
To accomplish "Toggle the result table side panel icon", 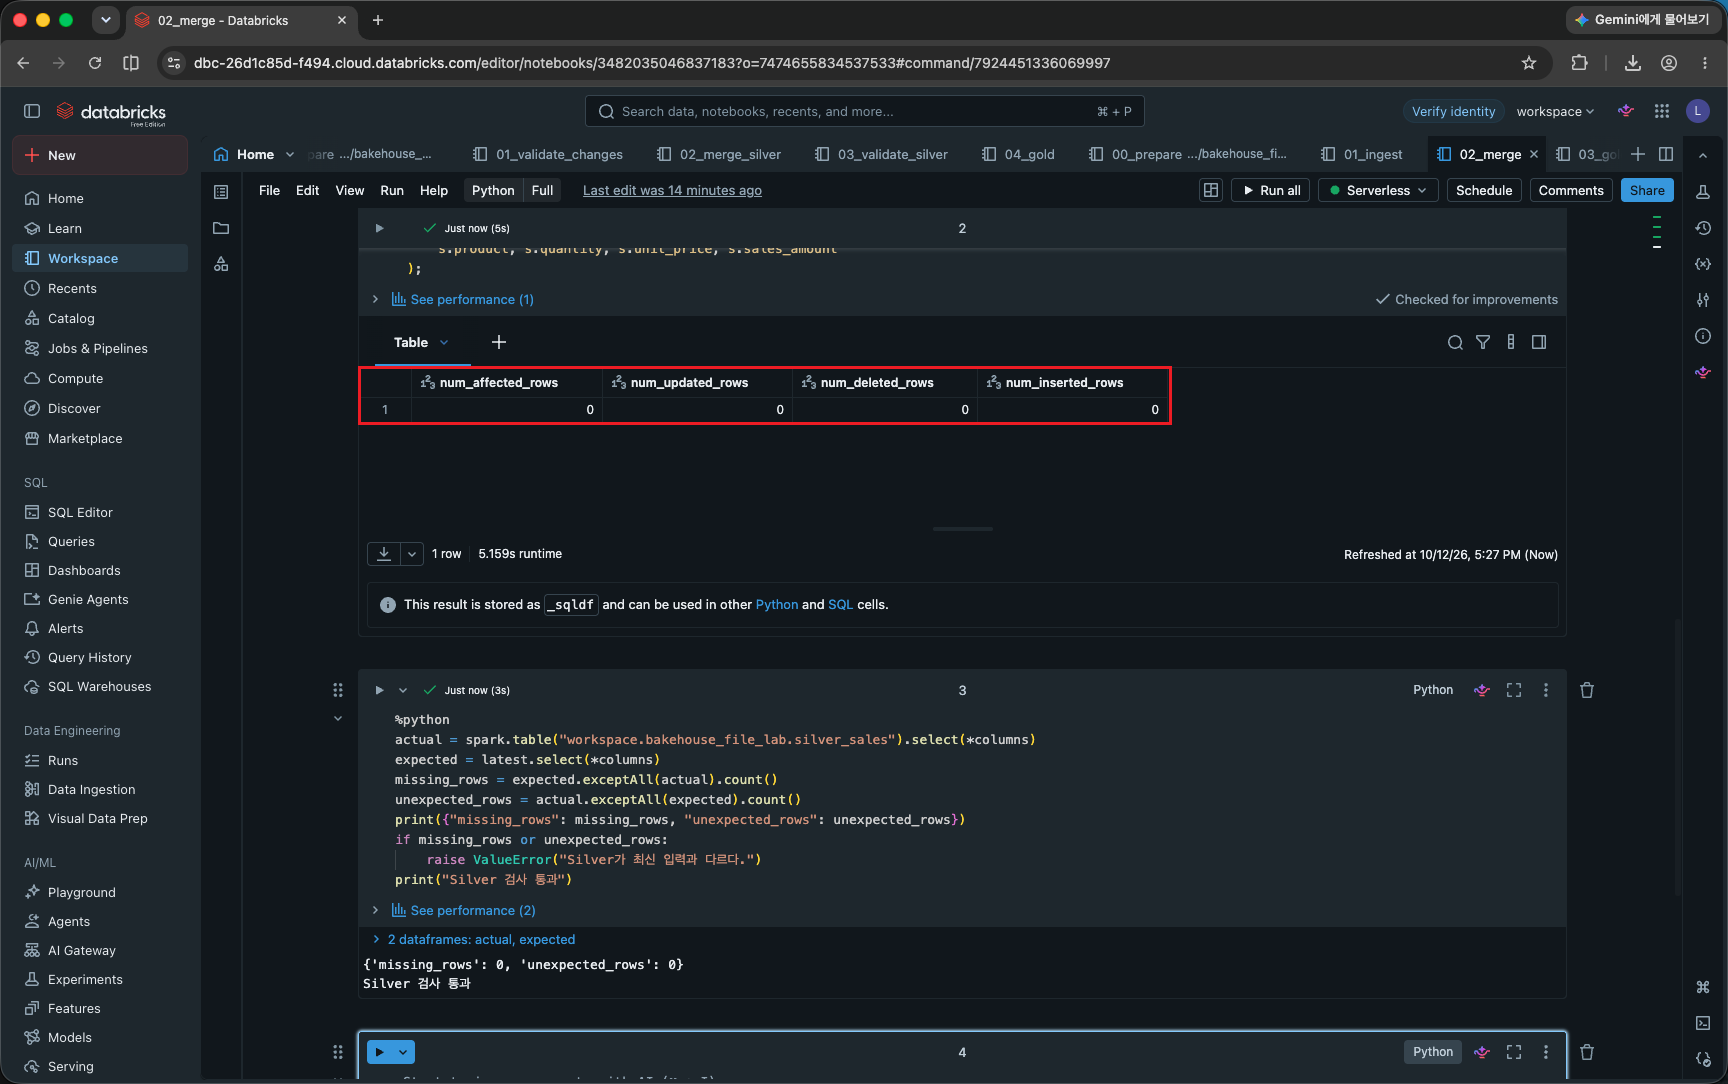I will point(1539,343).
